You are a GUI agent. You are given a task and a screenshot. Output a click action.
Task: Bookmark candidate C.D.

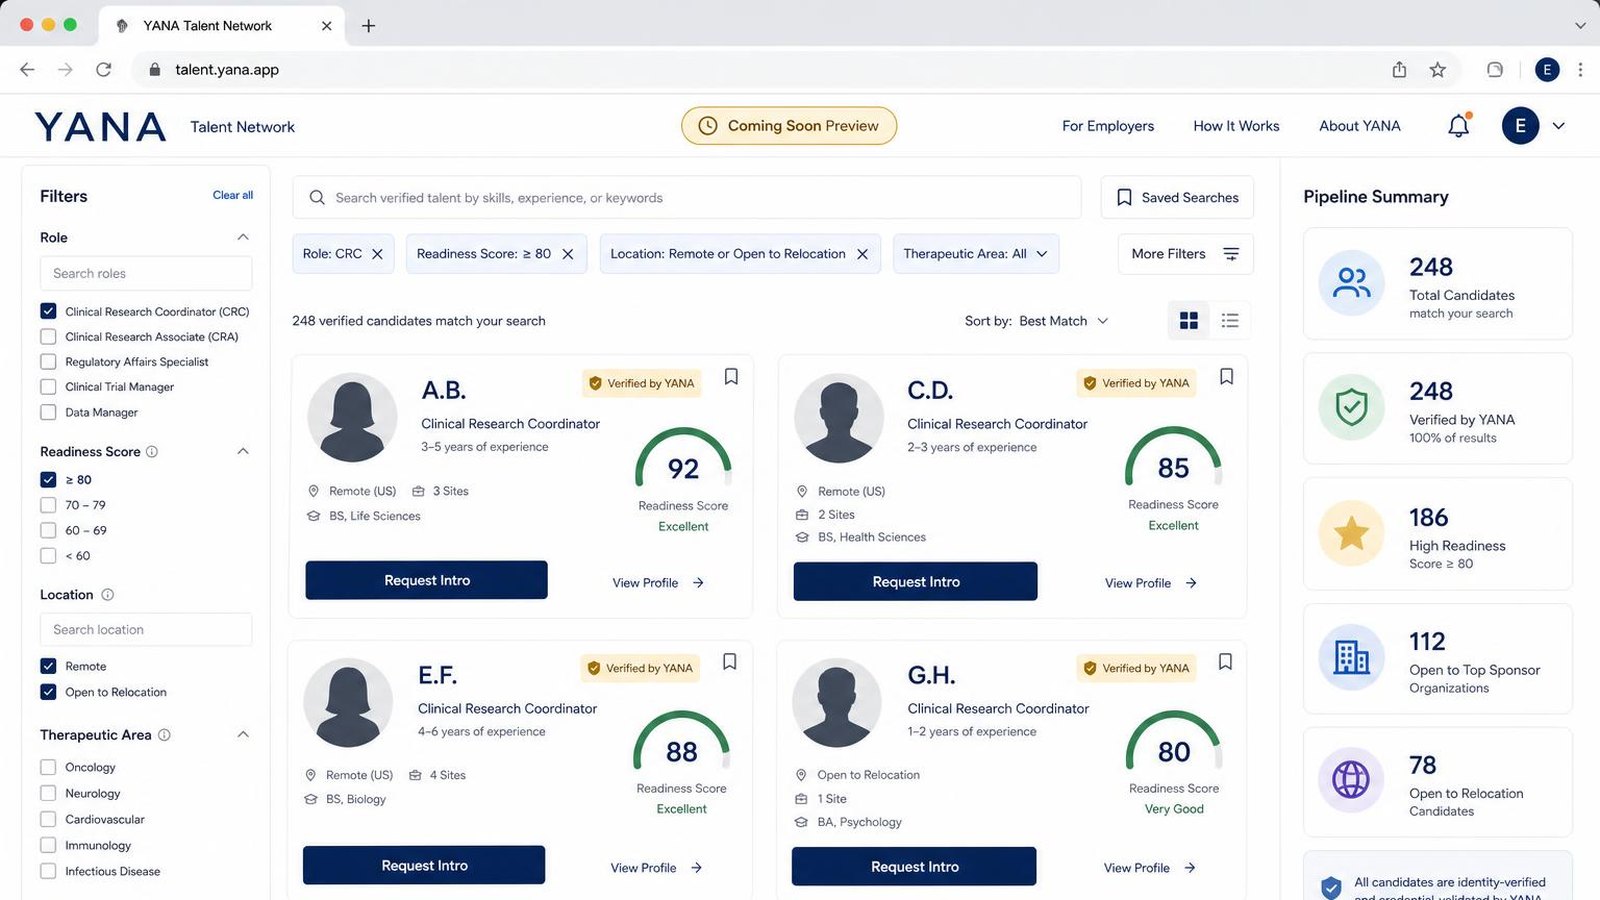click(1226, 376)
